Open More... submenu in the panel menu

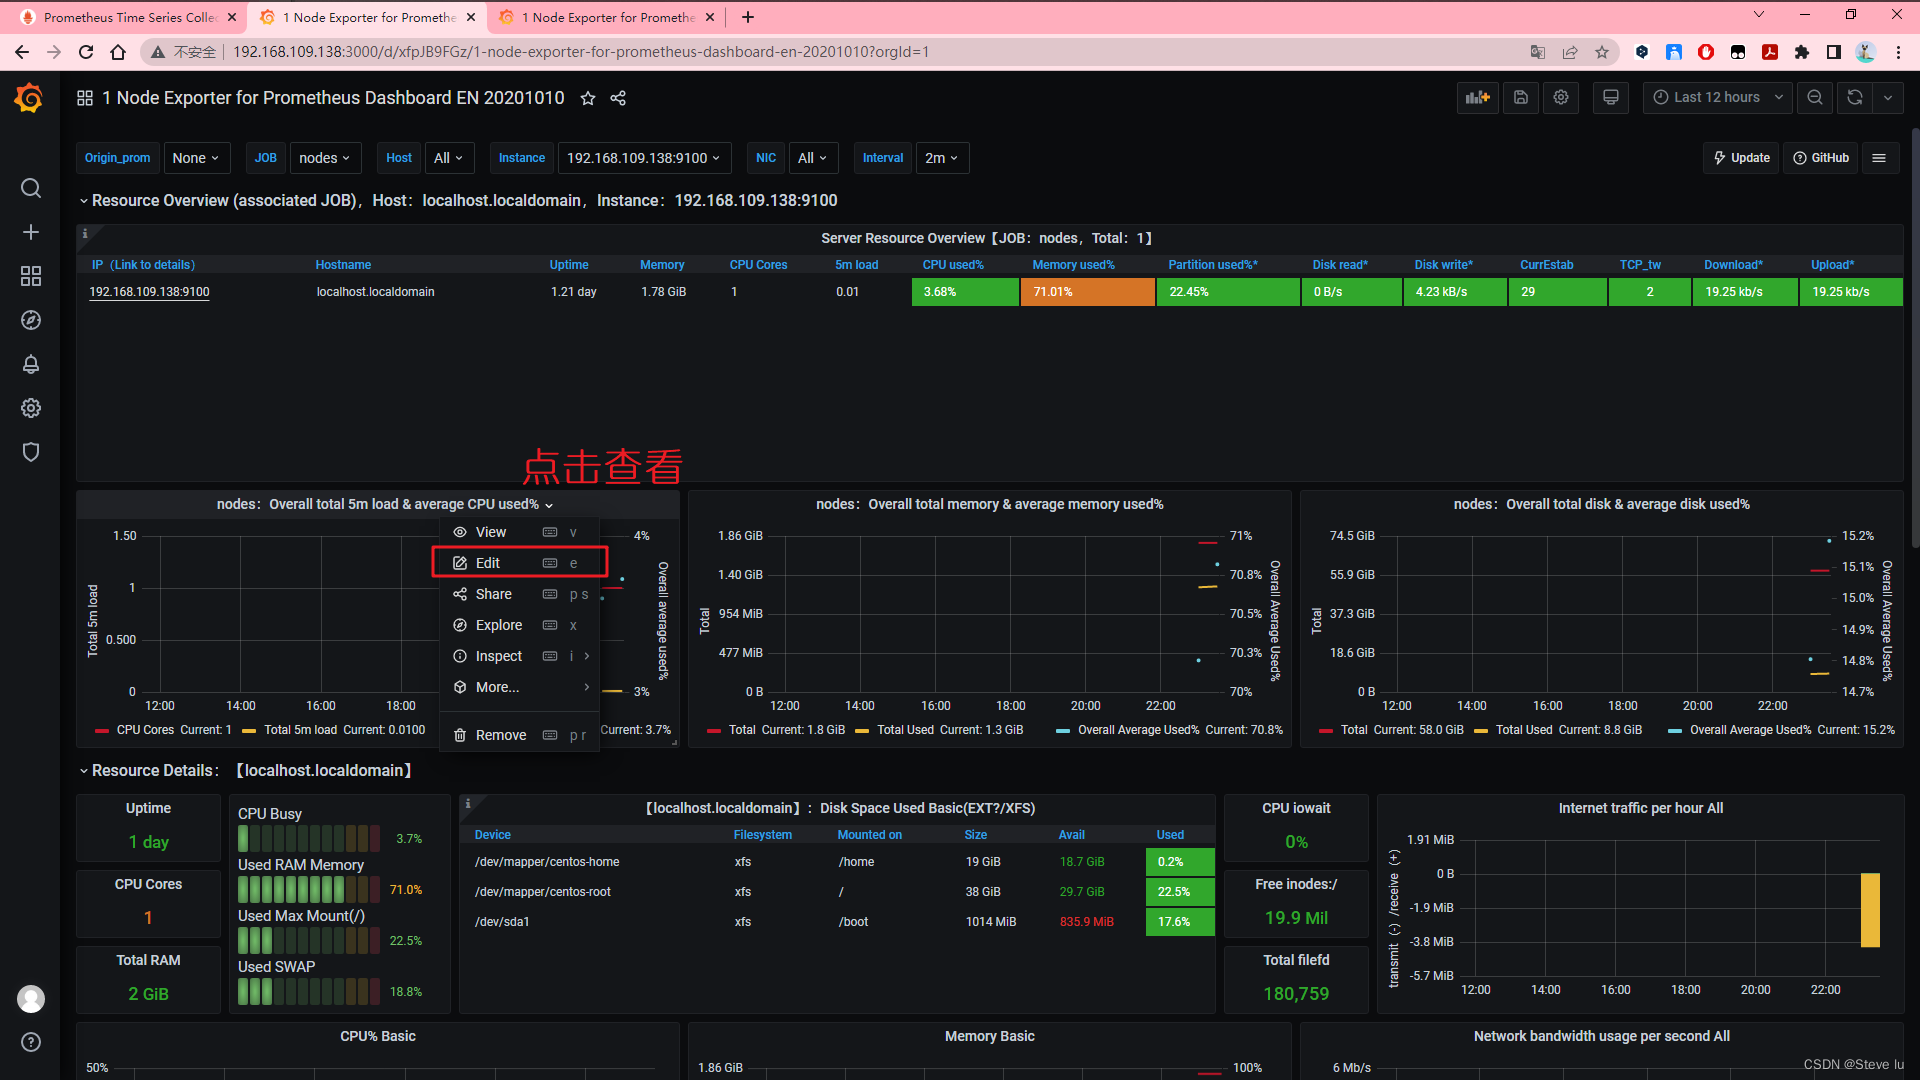click(x=519, y=687)
